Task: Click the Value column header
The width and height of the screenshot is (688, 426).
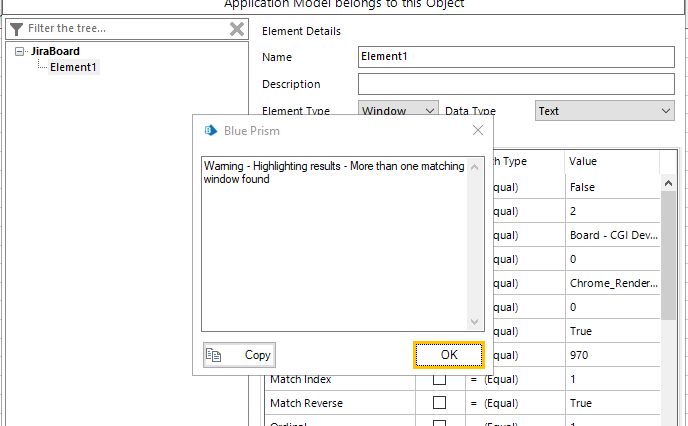Action: [x=612, y=161]
